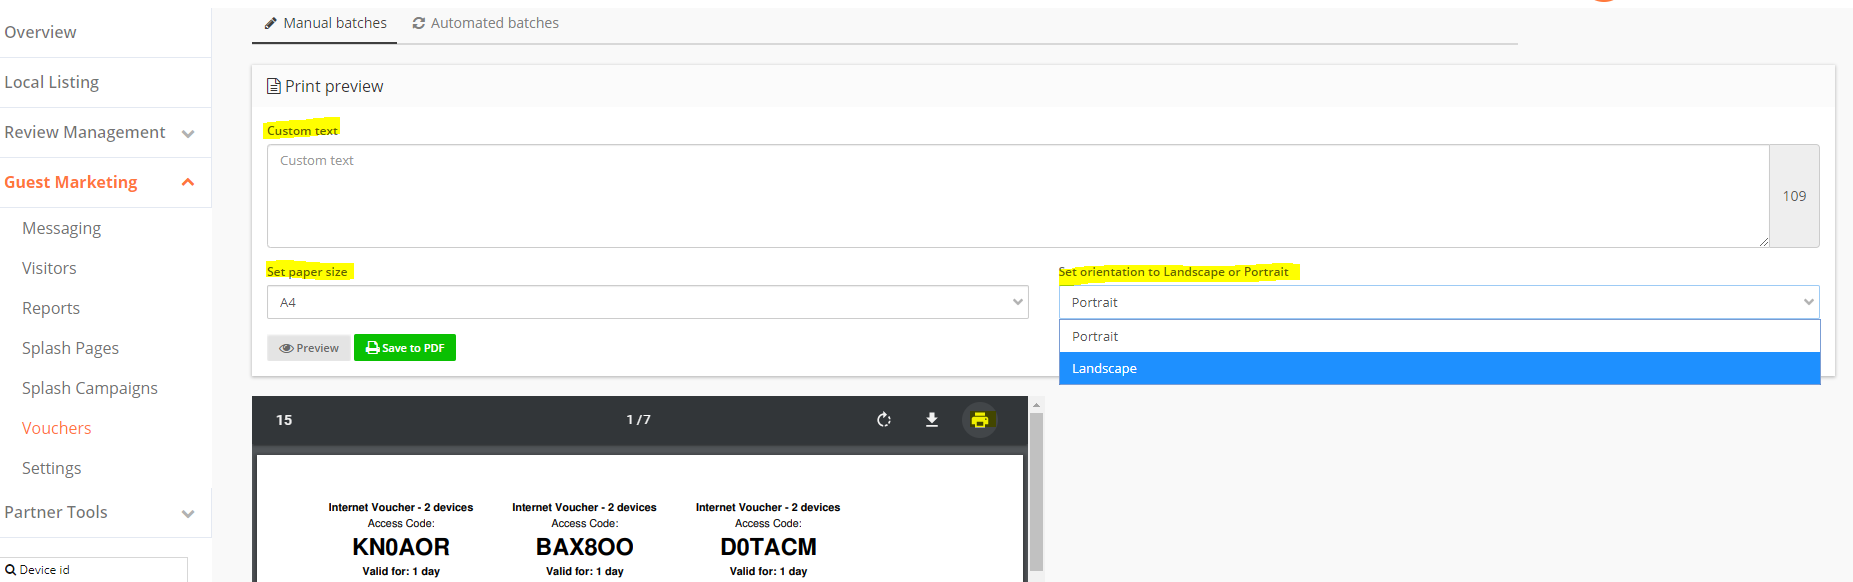
Task: Click voucher code D0TACM
Action: pyautogui.click(x=768, y=547)
